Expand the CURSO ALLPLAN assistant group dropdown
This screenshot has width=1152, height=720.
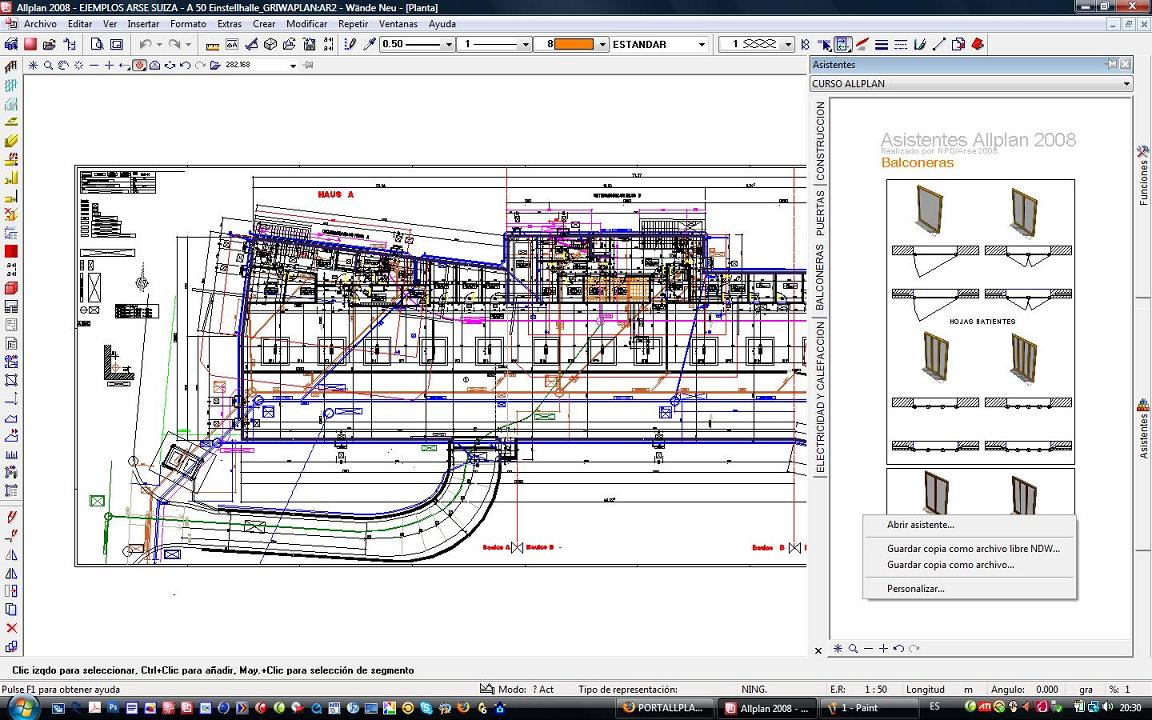pos(1126,84)
